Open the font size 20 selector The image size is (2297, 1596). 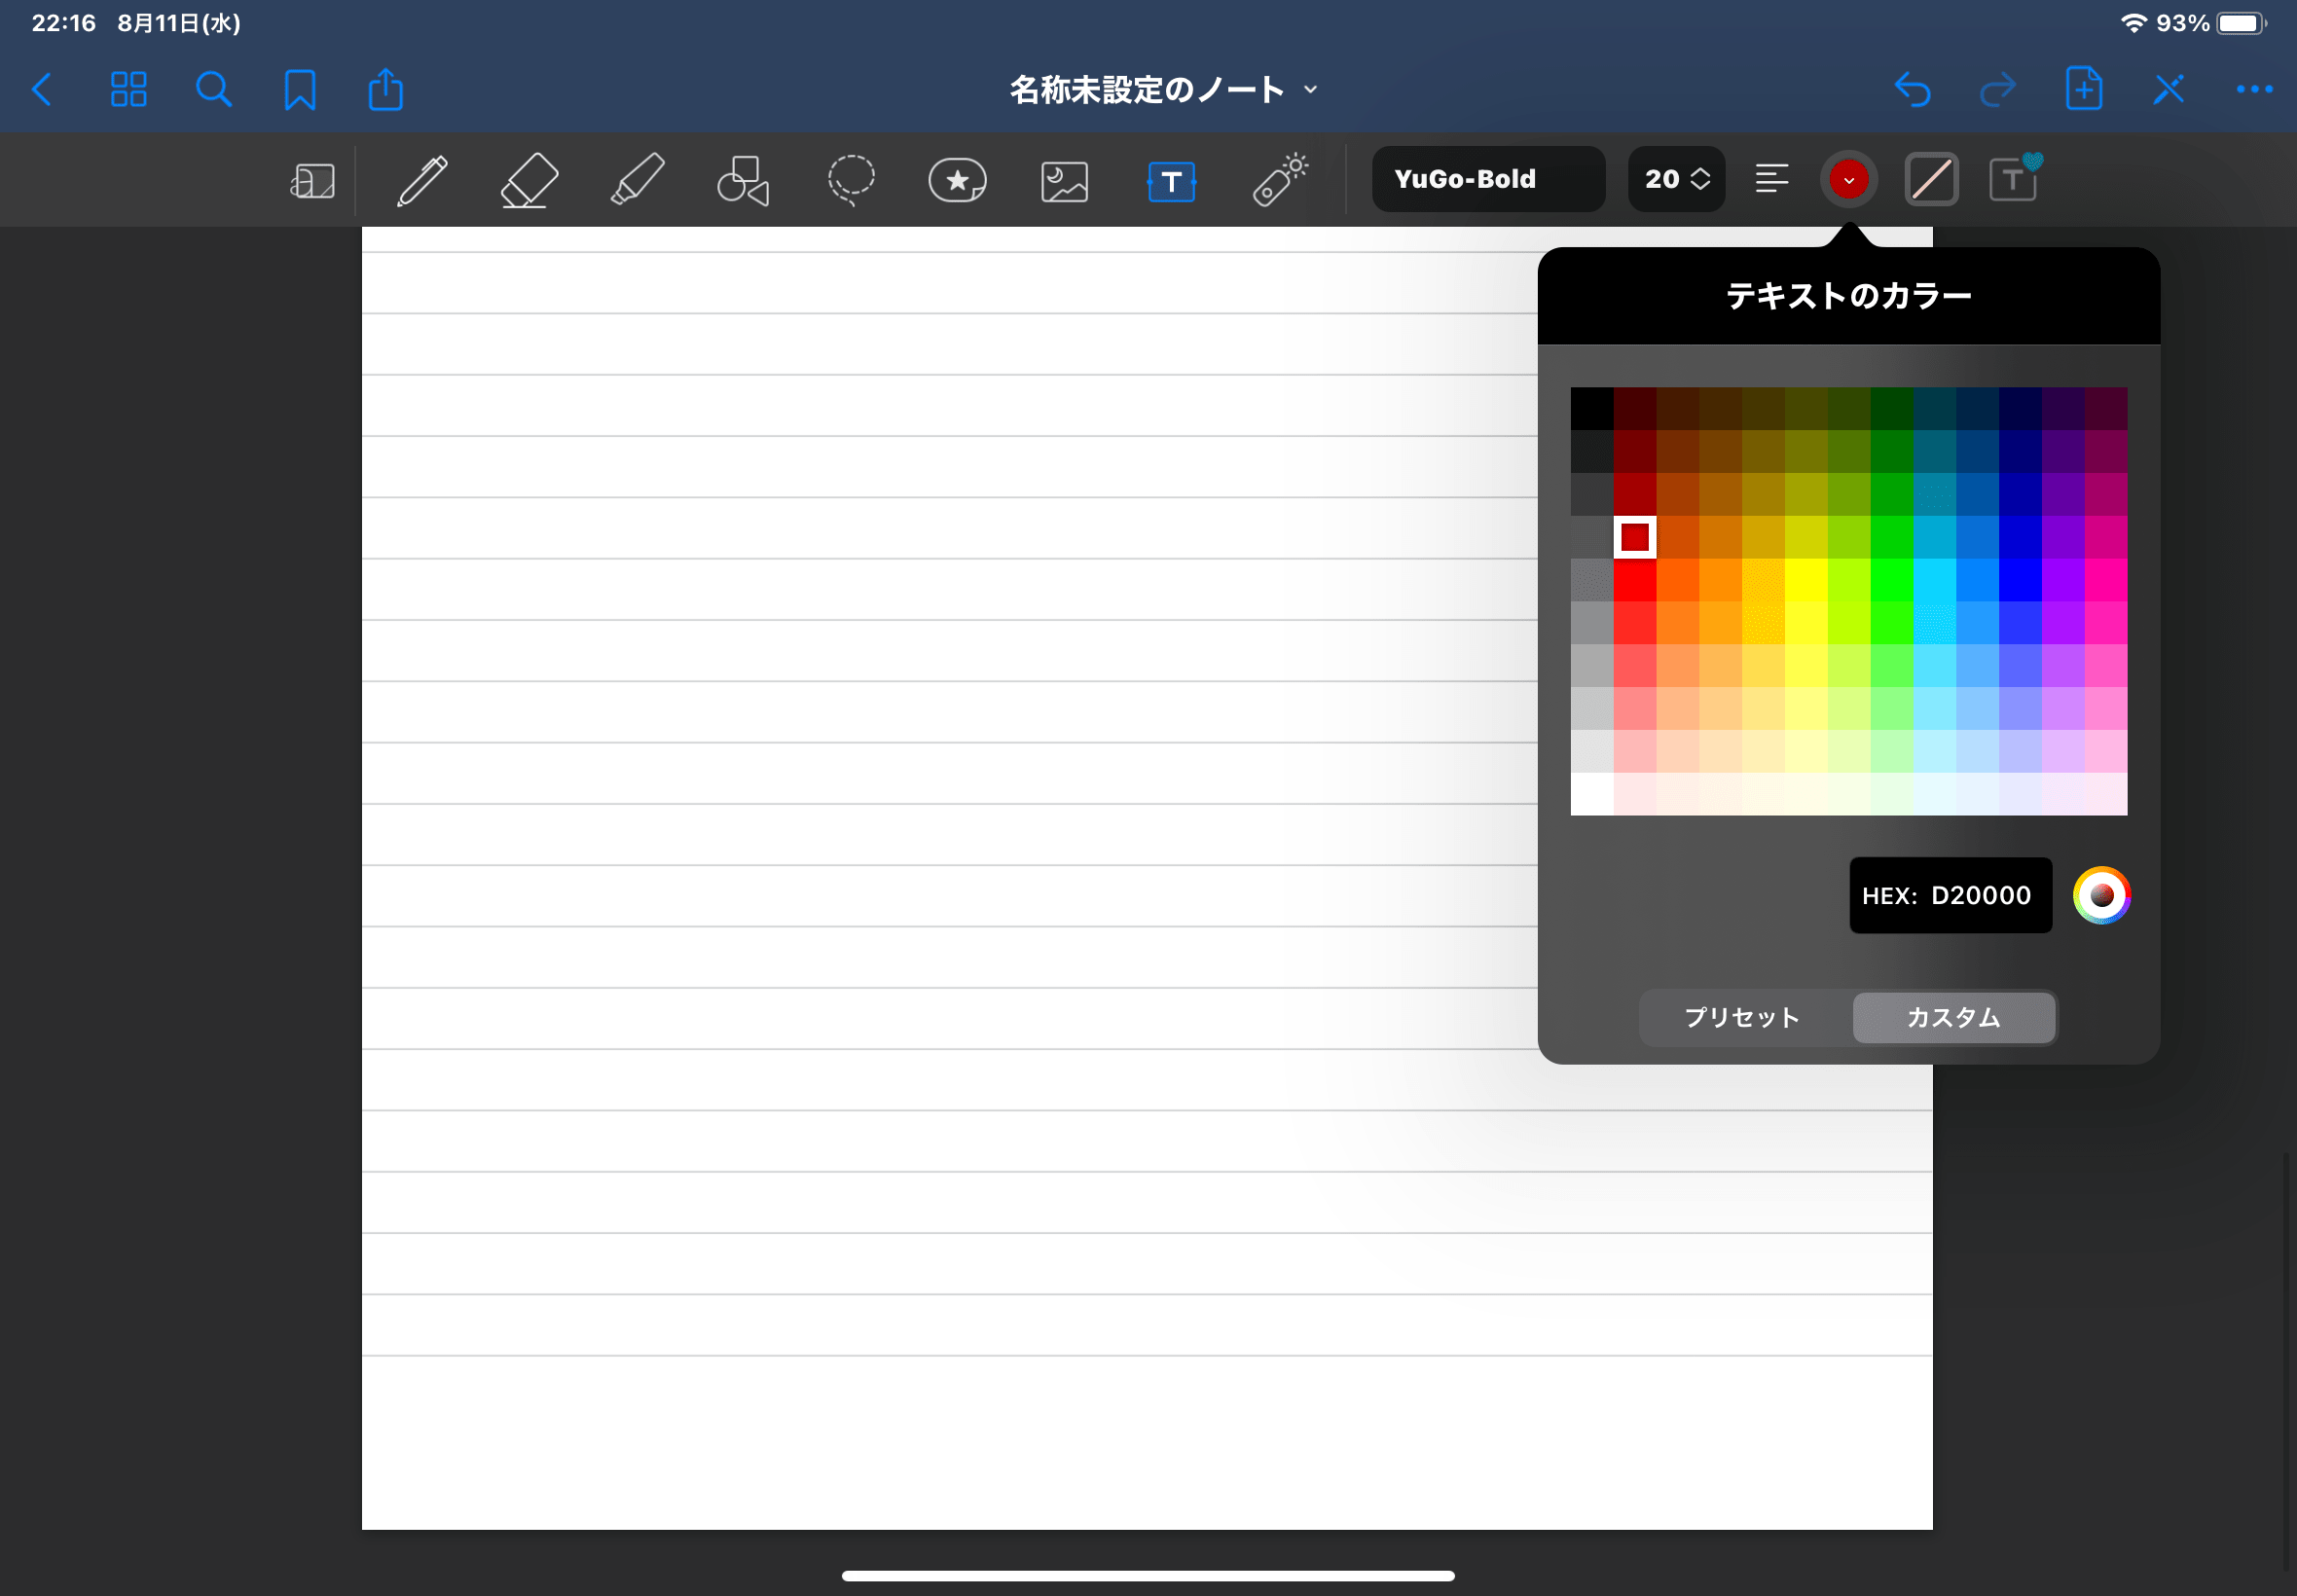click(x=1676, y=180)
